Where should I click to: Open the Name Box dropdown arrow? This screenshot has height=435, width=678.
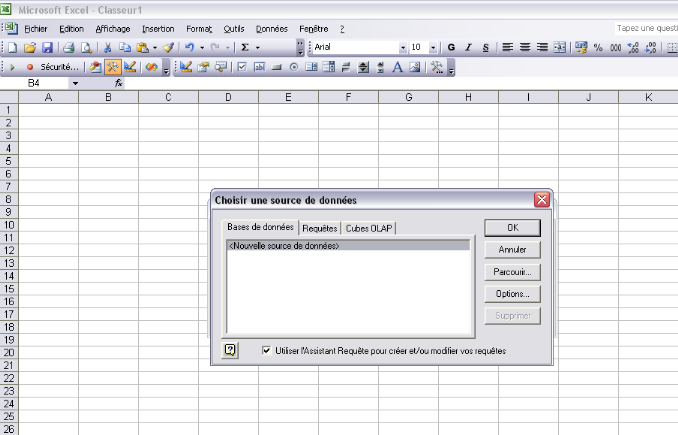pyautogui.click(x=75, y=83)
